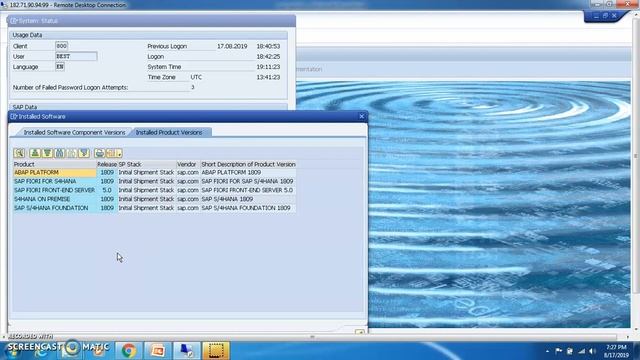Viewport: 640px width, 360px height.
Task: Click the Product column header
Action: pyautogui.click(x=55, y=164)
